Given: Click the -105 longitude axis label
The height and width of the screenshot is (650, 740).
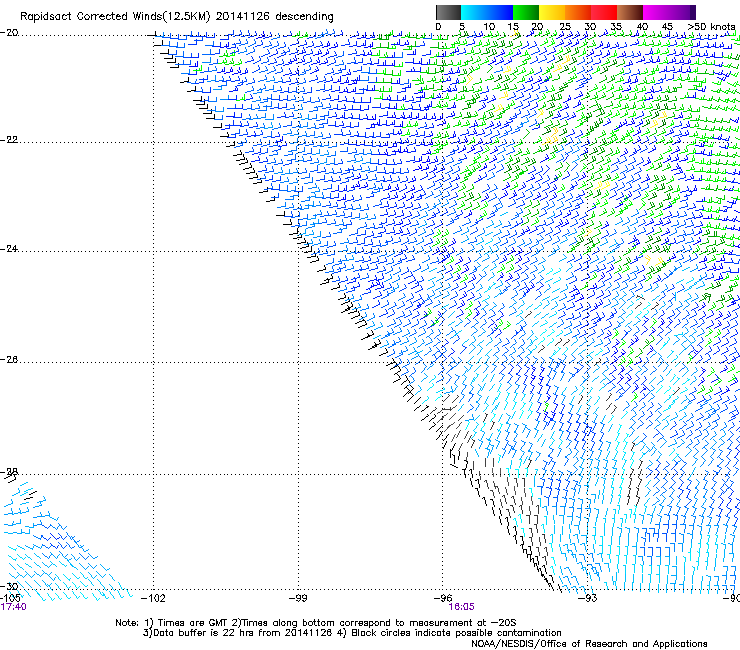Looking at the screenshot, I should click(10, 598).
